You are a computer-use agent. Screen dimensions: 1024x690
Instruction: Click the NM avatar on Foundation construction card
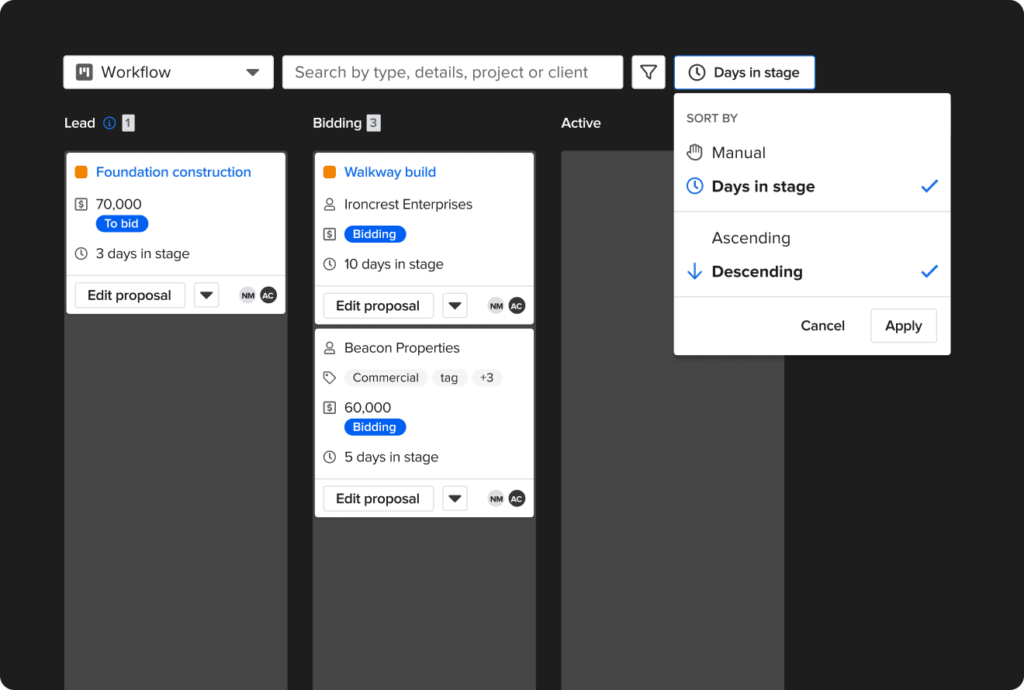(248, 295)
